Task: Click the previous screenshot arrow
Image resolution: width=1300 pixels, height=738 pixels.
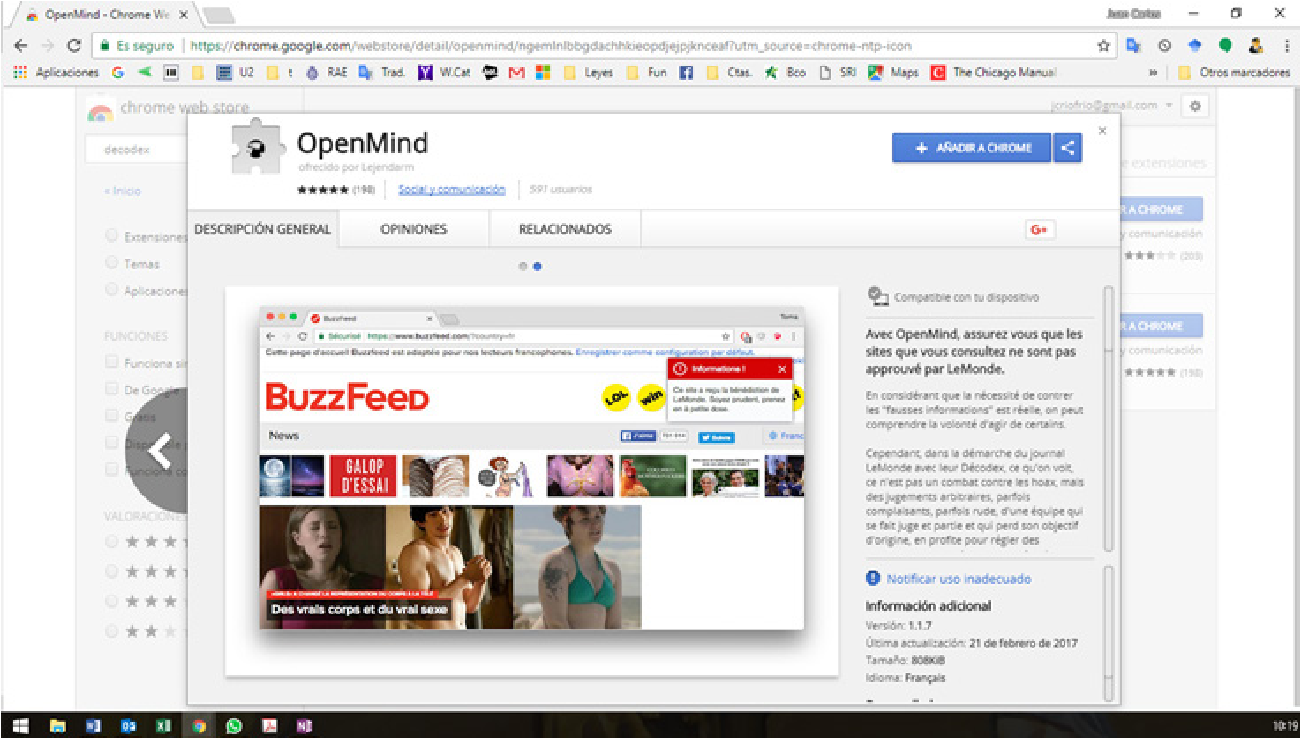Action: 160,451
